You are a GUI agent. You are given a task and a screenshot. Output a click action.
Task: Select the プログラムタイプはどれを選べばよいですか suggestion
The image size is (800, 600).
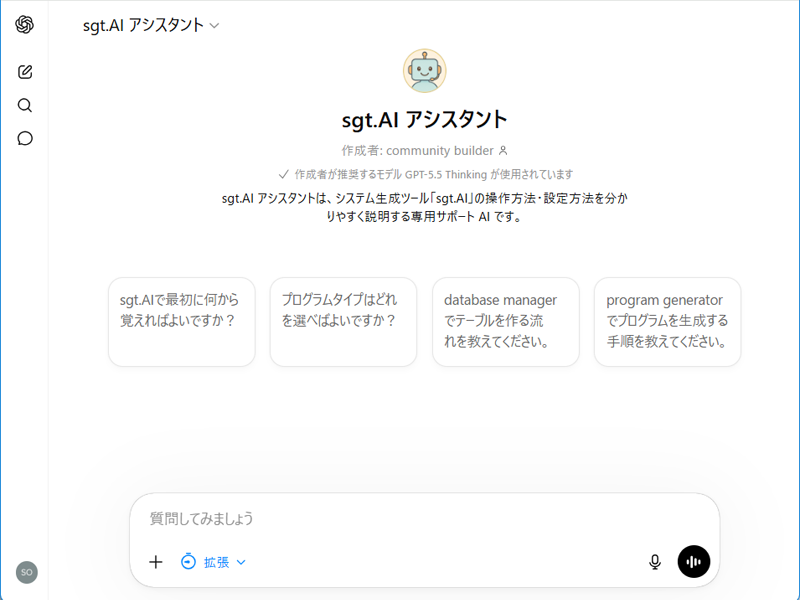(x=343, y=322)
